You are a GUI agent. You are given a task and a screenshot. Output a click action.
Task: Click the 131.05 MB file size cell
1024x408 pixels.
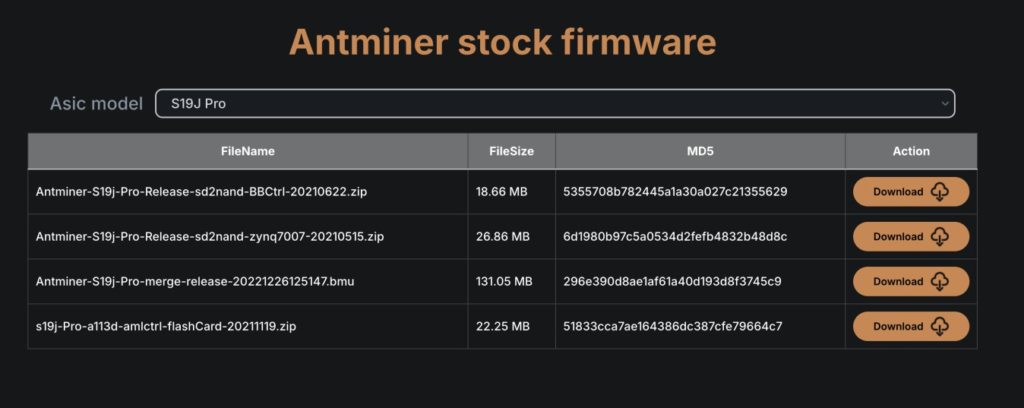[x=504, y=281]
